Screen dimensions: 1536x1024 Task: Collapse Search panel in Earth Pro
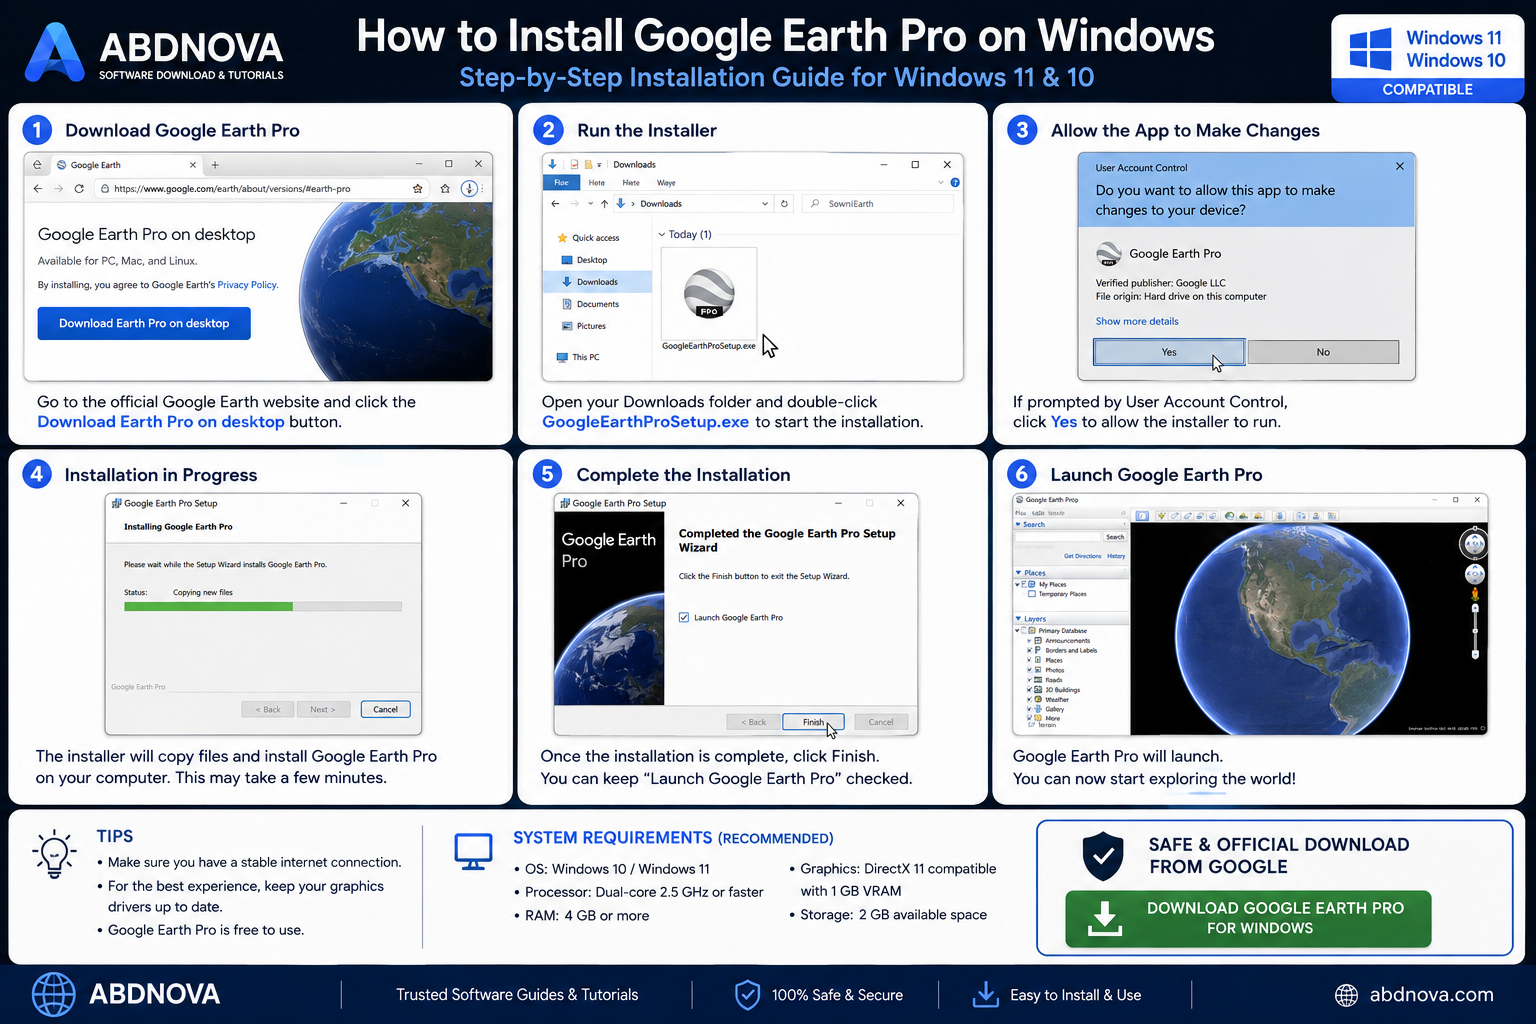1018,524
